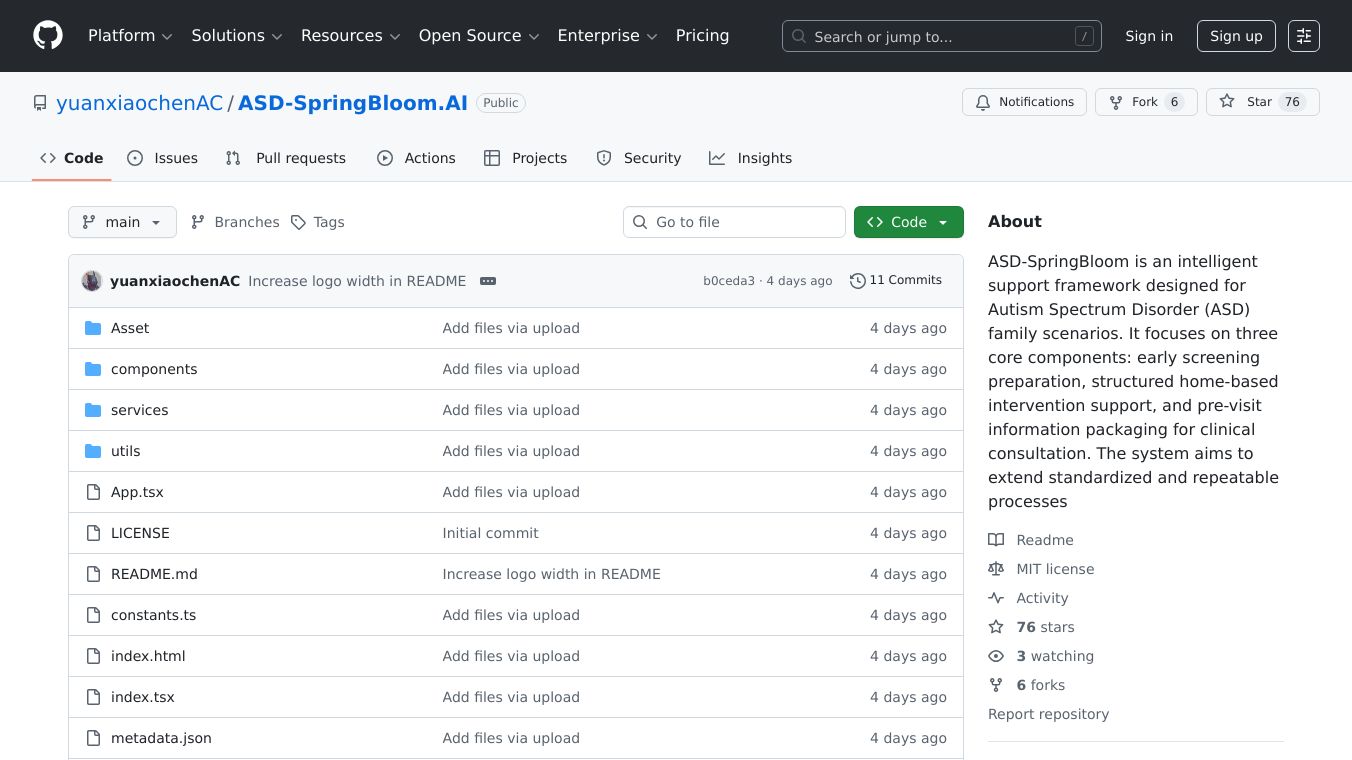
Task: Switch to the Pull requests tab
Action: coord(286,158)
